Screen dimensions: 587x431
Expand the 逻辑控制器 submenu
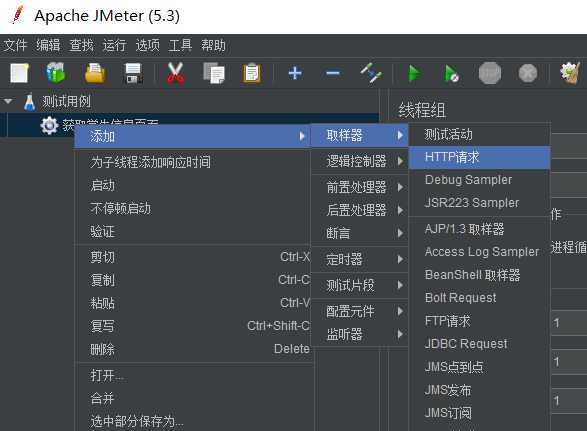(359, 161)
